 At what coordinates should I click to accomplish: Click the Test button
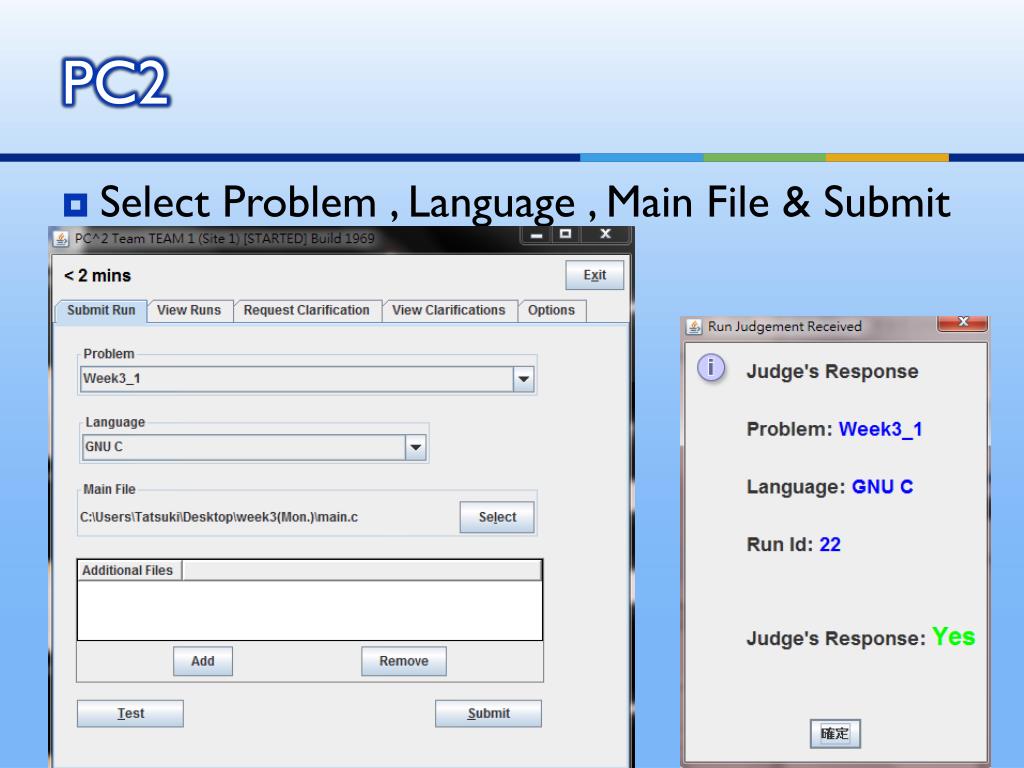click(x=130, y=713)
